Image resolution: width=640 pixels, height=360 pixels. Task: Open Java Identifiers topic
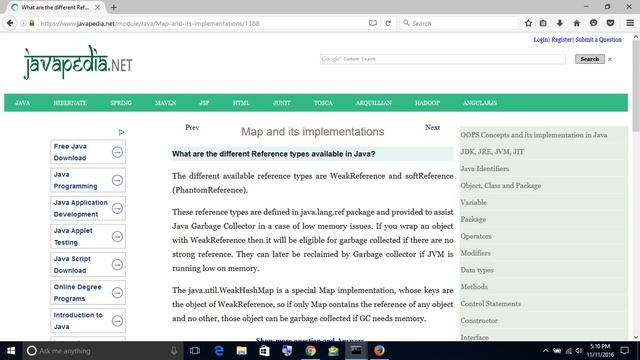(x=484, y=169)
